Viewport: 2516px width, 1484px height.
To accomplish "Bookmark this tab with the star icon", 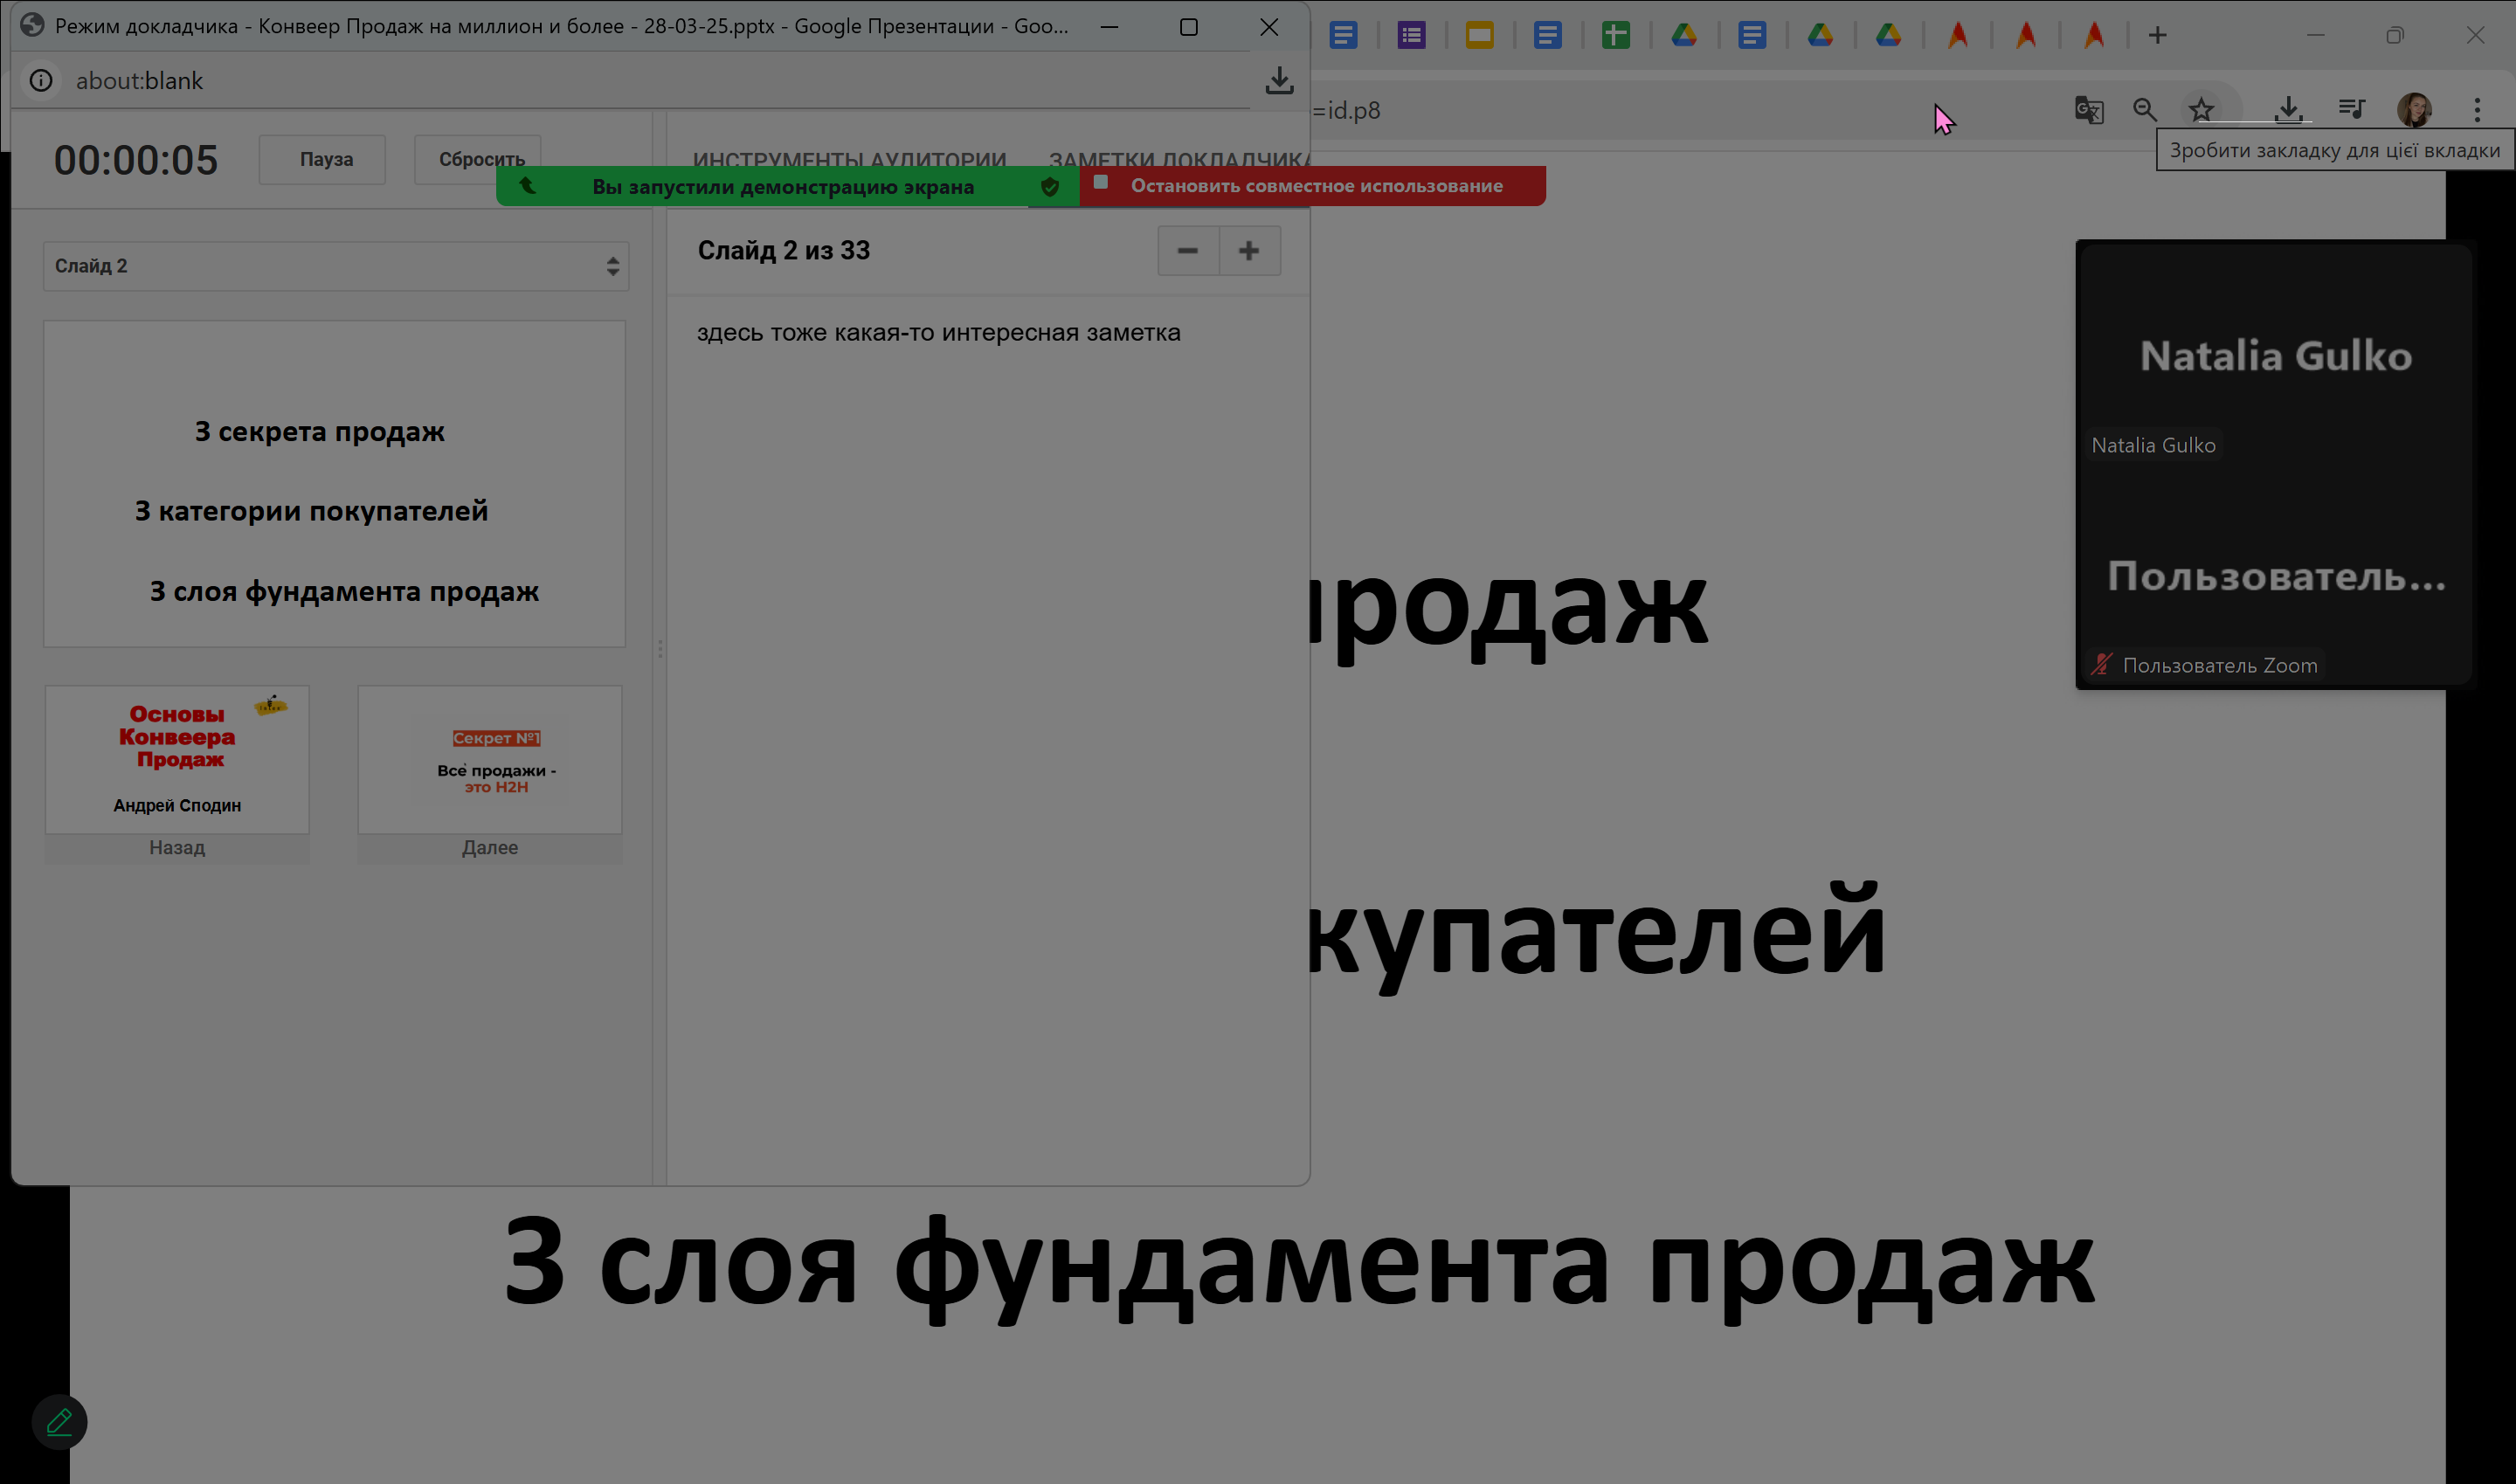I will [x=2201, y=110].
